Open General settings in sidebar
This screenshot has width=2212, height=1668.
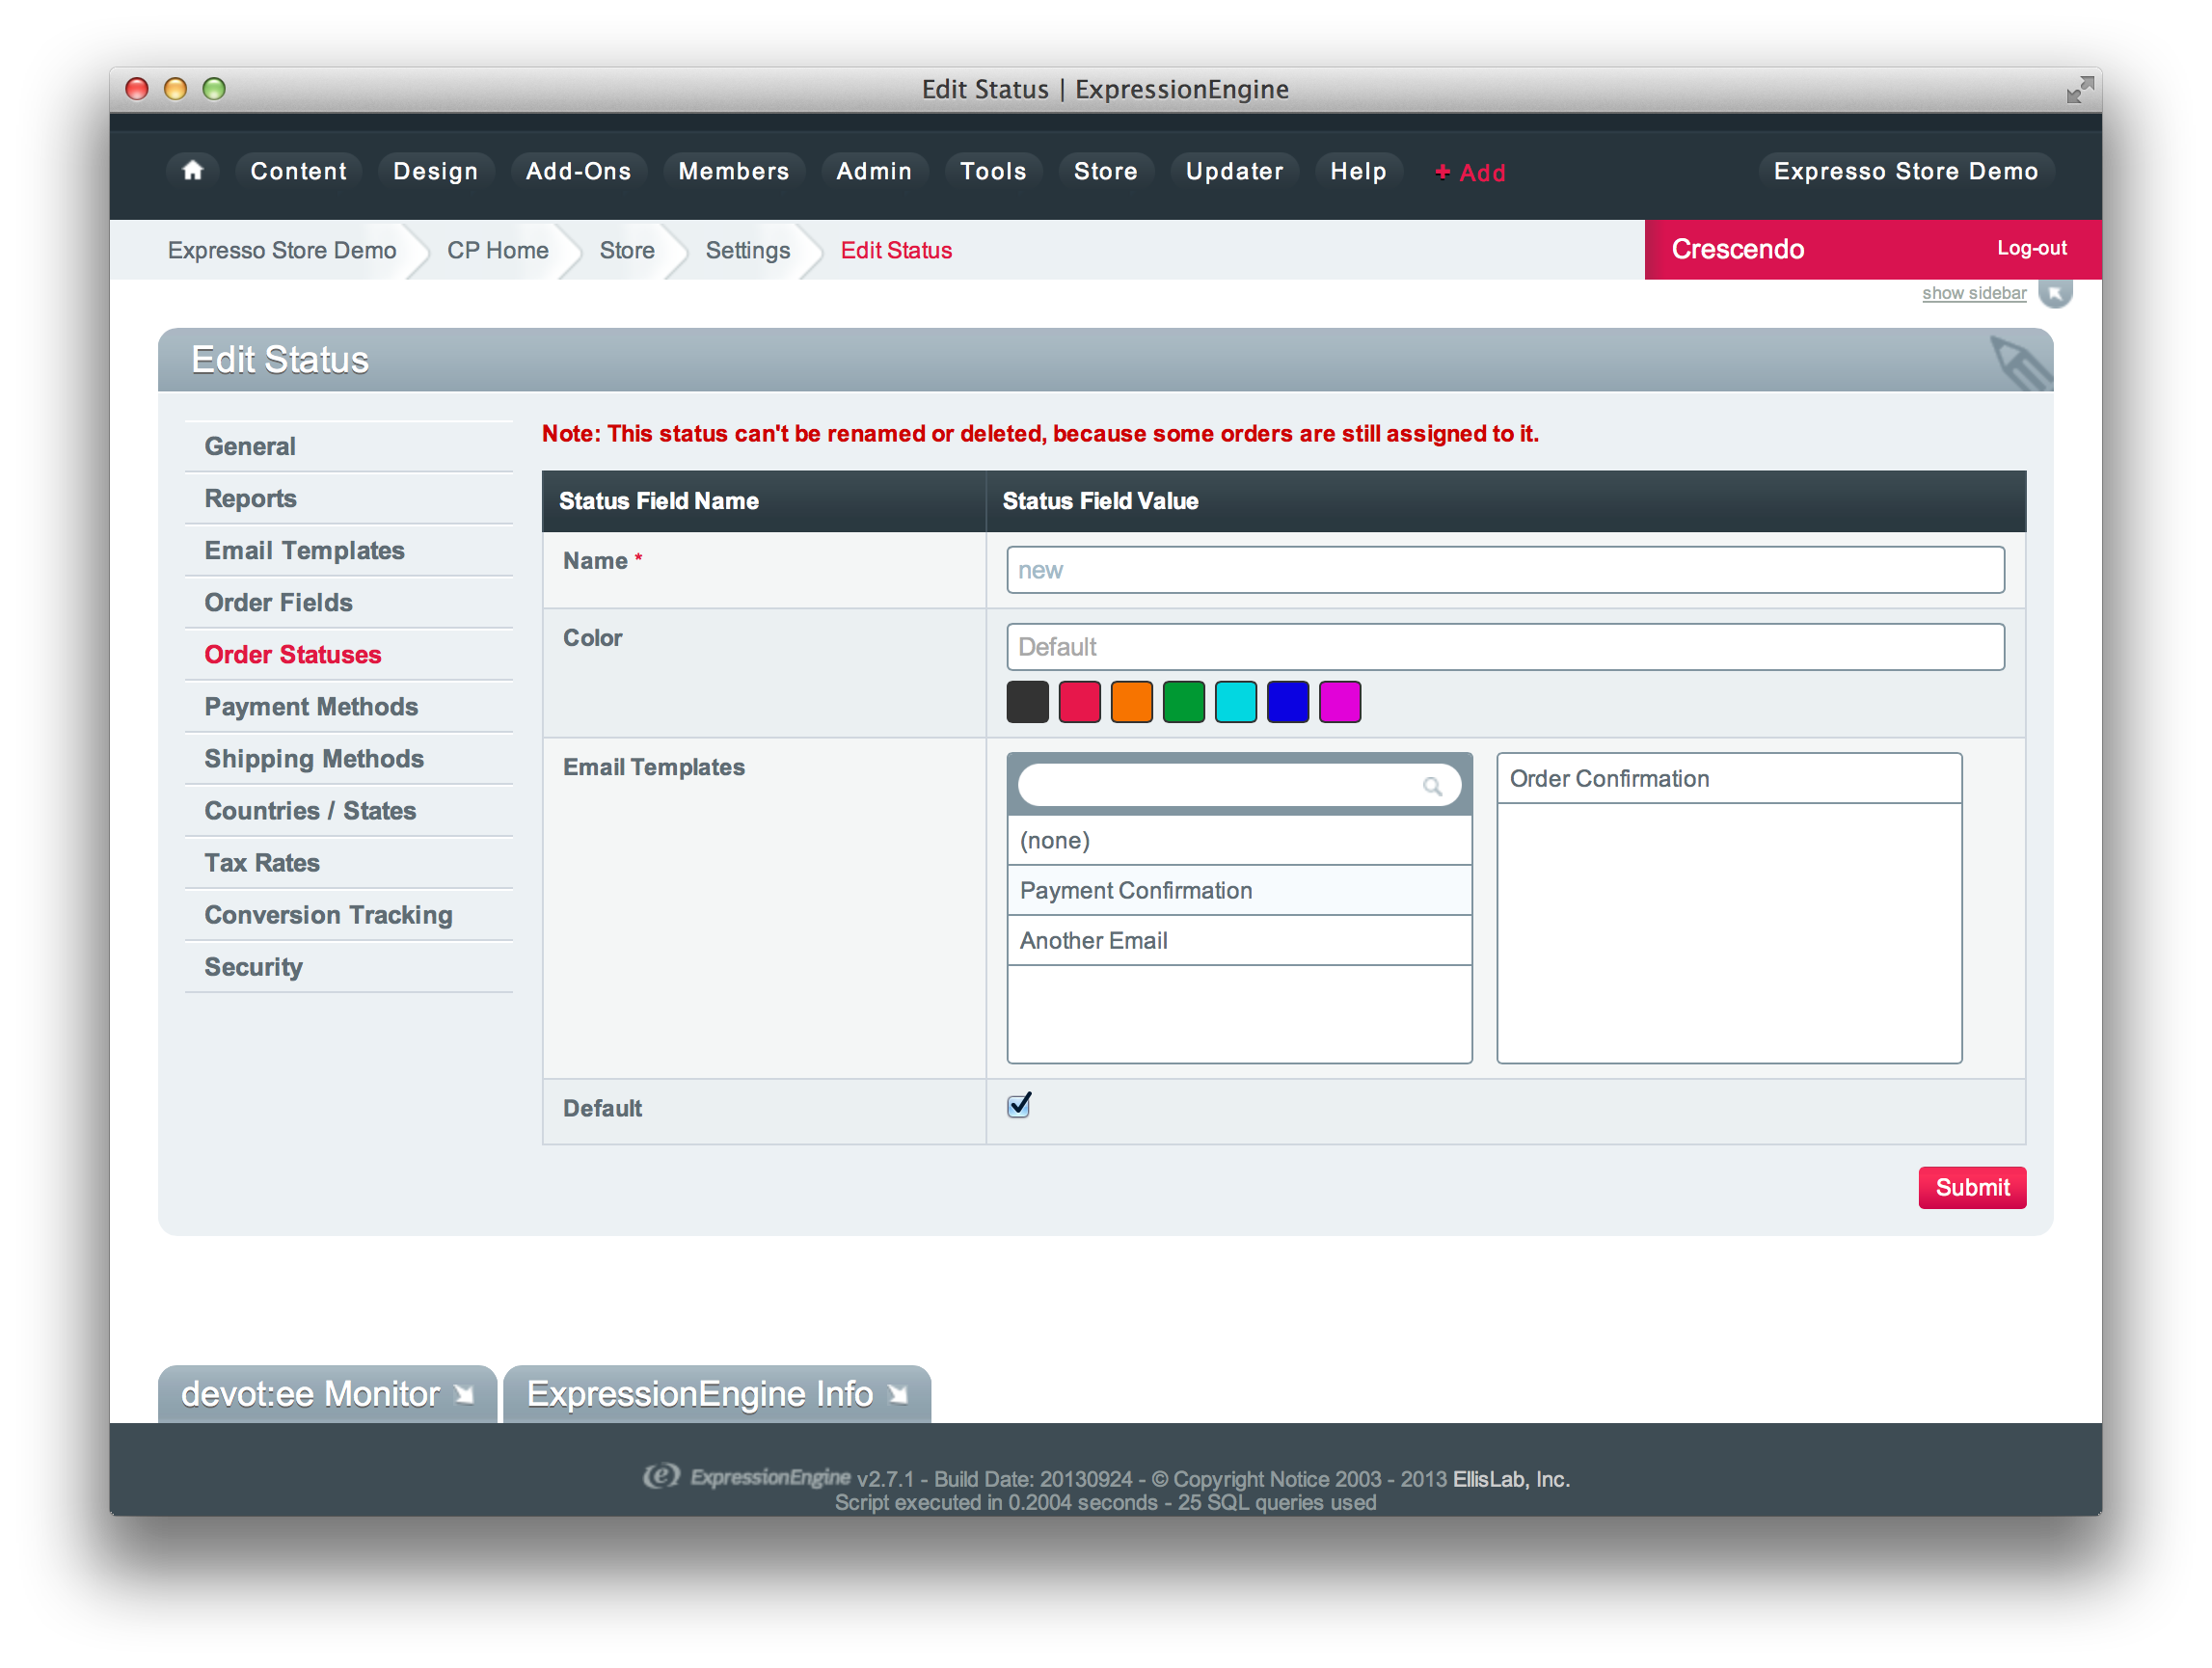point(348,446)
